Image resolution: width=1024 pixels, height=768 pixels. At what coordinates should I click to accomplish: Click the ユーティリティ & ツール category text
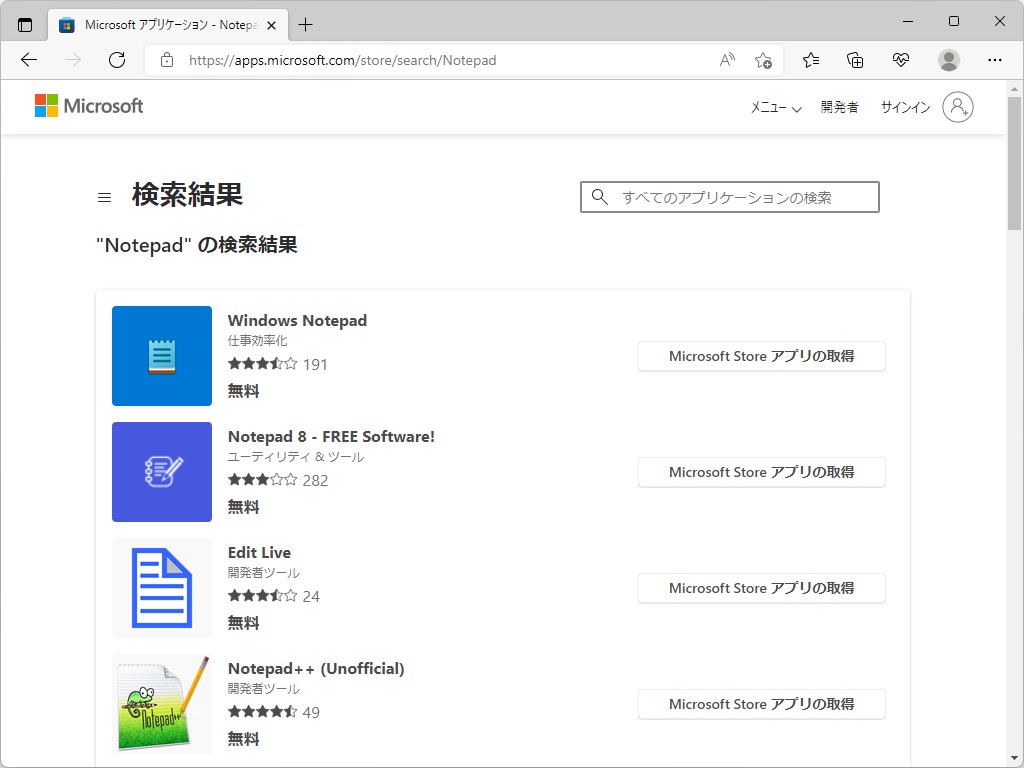(x=296, y=456)
